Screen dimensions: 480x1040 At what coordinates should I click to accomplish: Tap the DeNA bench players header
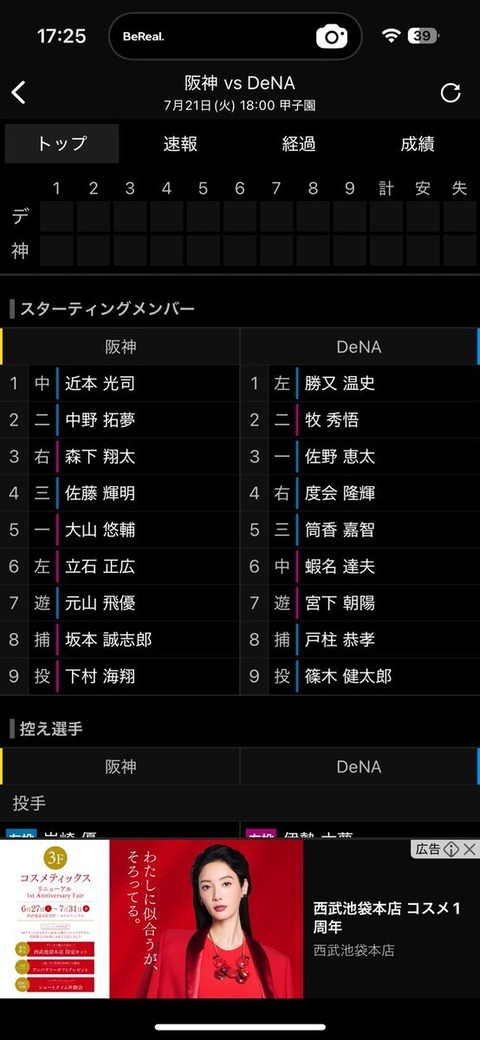(359, 767)
